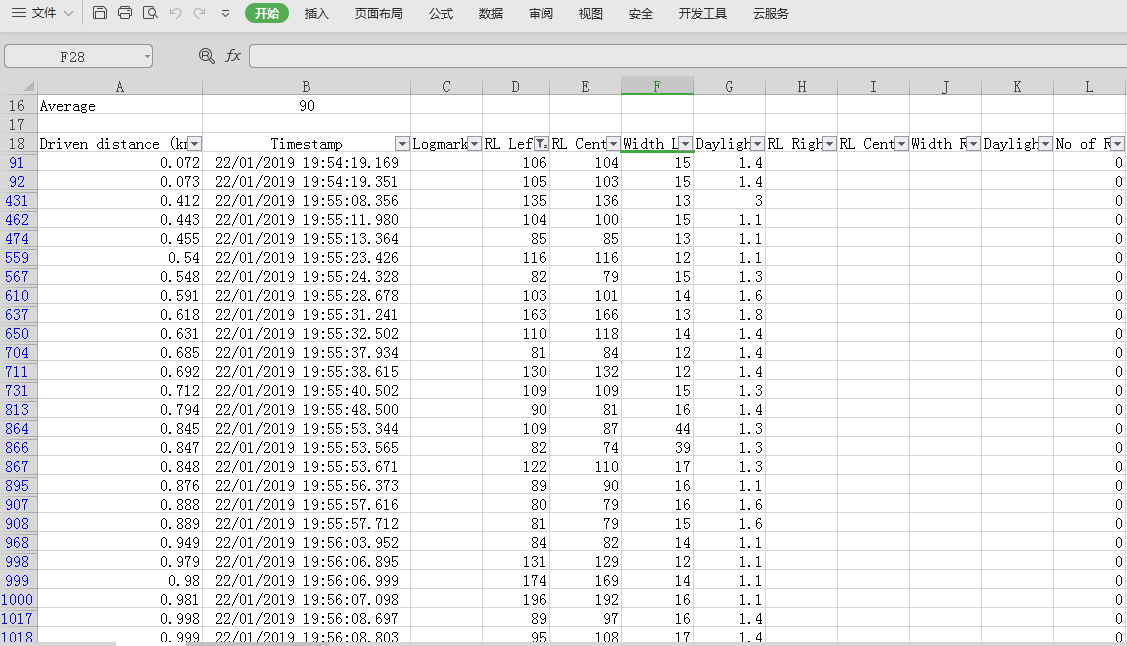Click the magnifier icon beside fx

pos(207,56)
